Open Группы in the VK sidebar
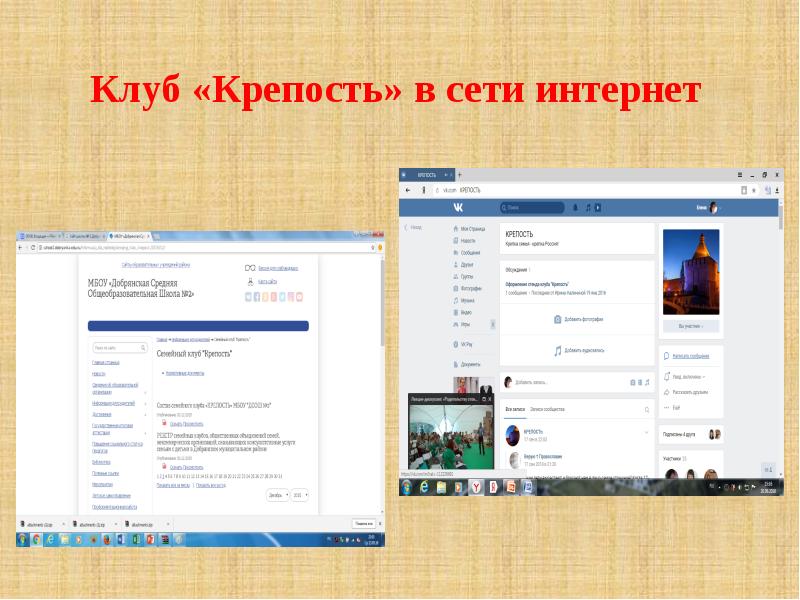 tap(463, 277)
